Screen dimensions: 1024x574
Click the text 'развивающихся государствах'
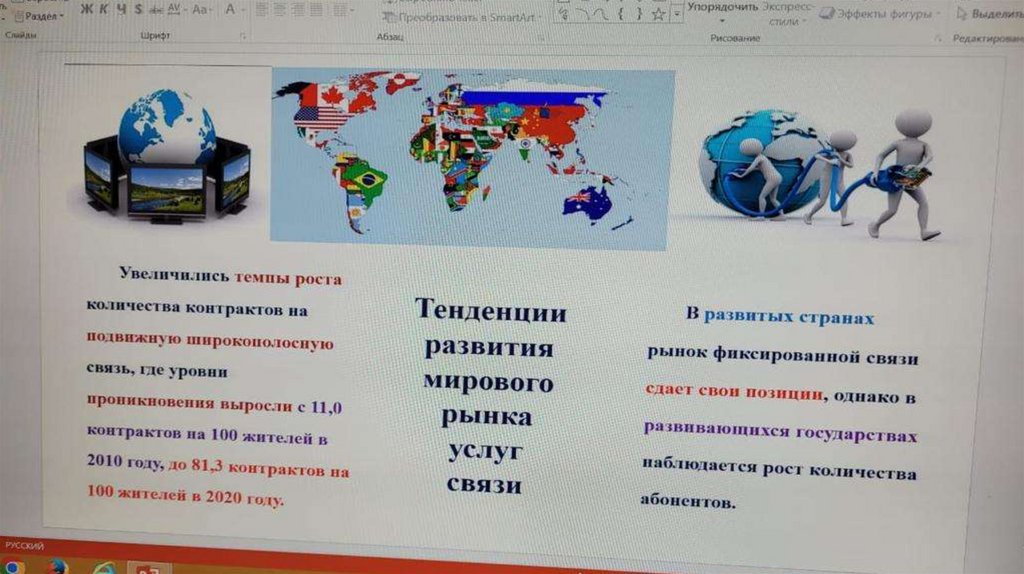click(x=780, y=432)
